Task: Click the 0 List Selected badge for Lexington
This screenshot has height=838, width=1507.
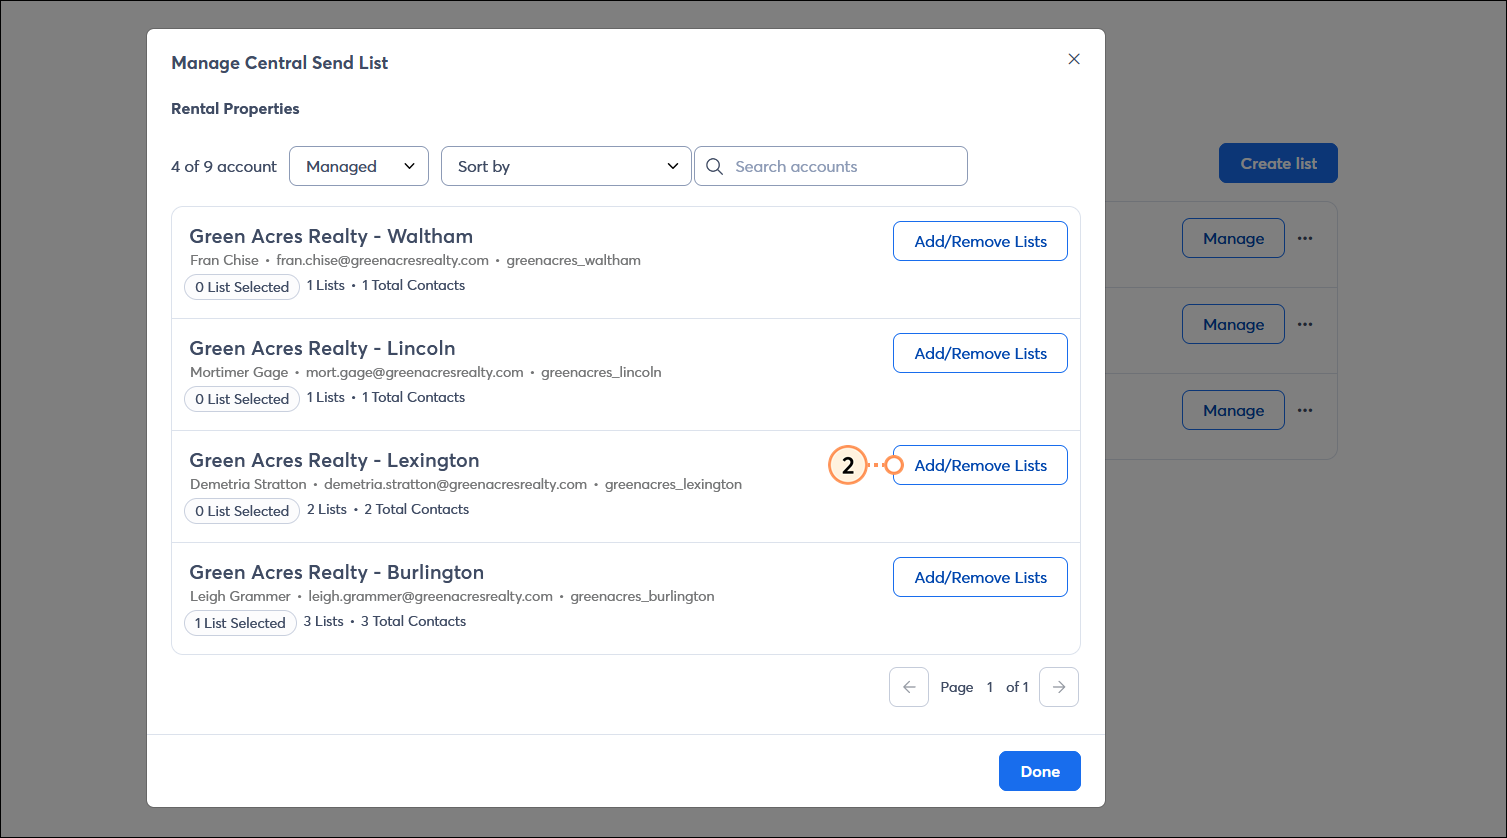Action: tap(241, 511)
